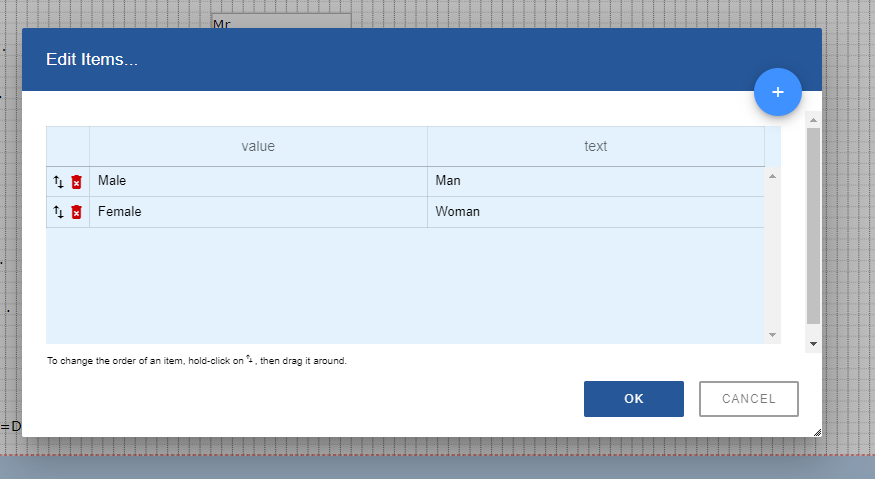Image resolution: width=875 pixels, height=479 pixels.
Task: Click the 'text' column header
Action: pos(595,146)
